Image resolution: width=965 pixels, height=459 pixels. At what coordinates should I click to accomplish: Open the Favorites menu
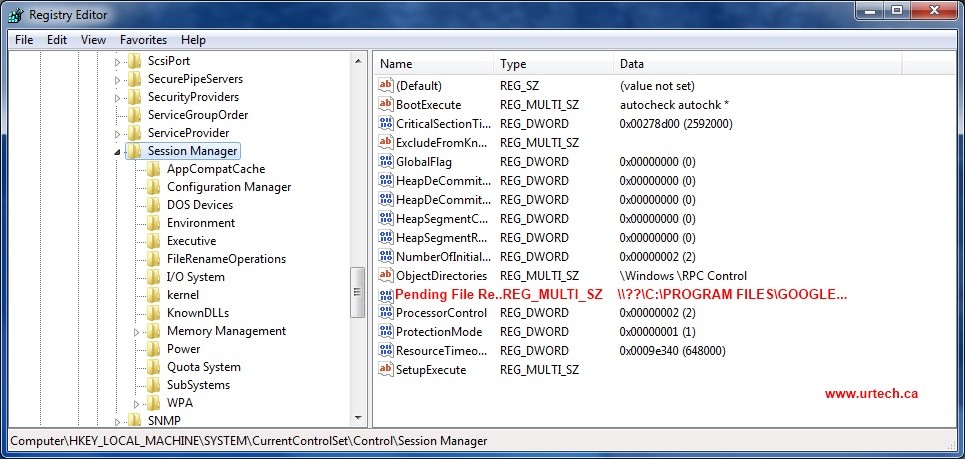(x=143, y=40)
